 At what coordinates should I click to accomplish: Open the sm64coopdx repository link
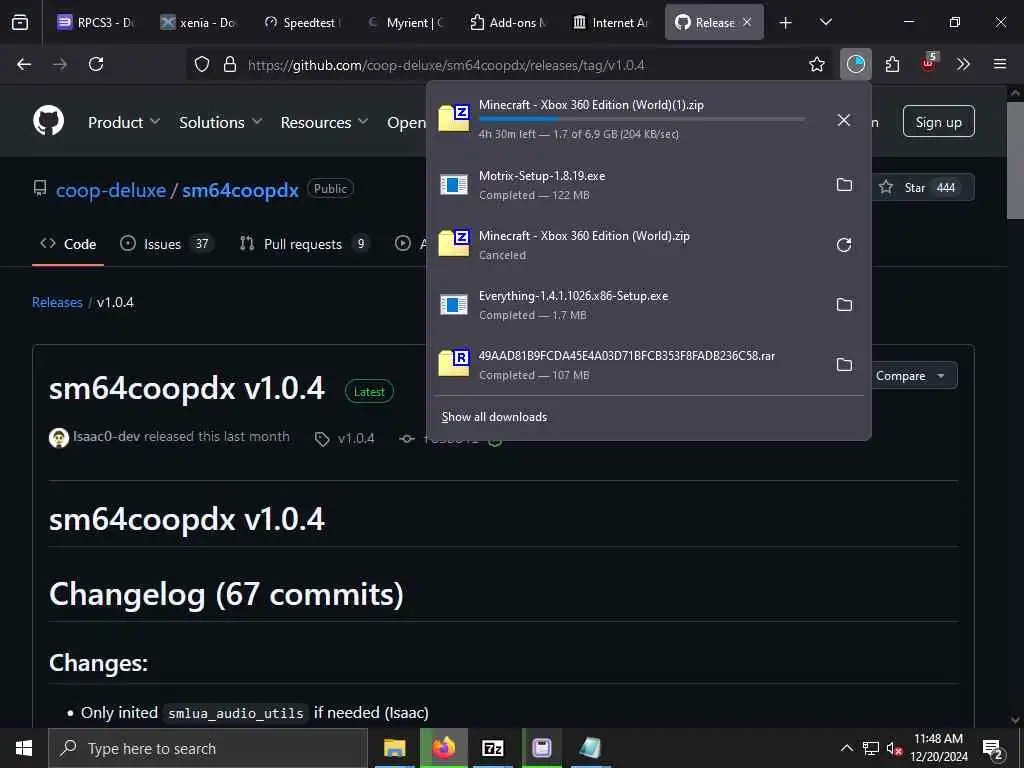[x=240, y=190]
